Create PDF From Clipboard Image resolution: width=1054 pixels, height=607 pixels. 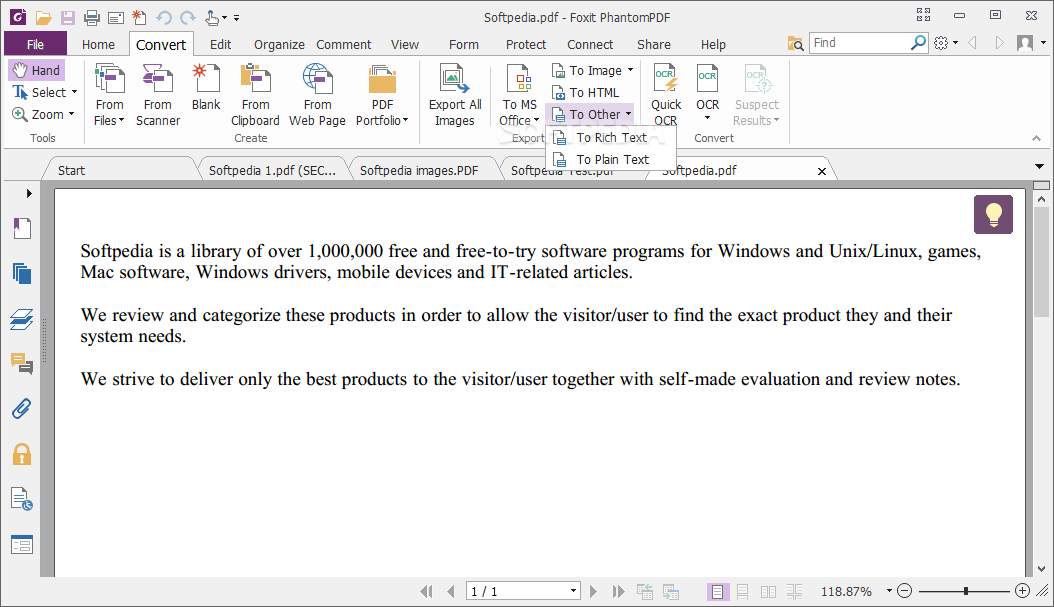pos(255,95)
